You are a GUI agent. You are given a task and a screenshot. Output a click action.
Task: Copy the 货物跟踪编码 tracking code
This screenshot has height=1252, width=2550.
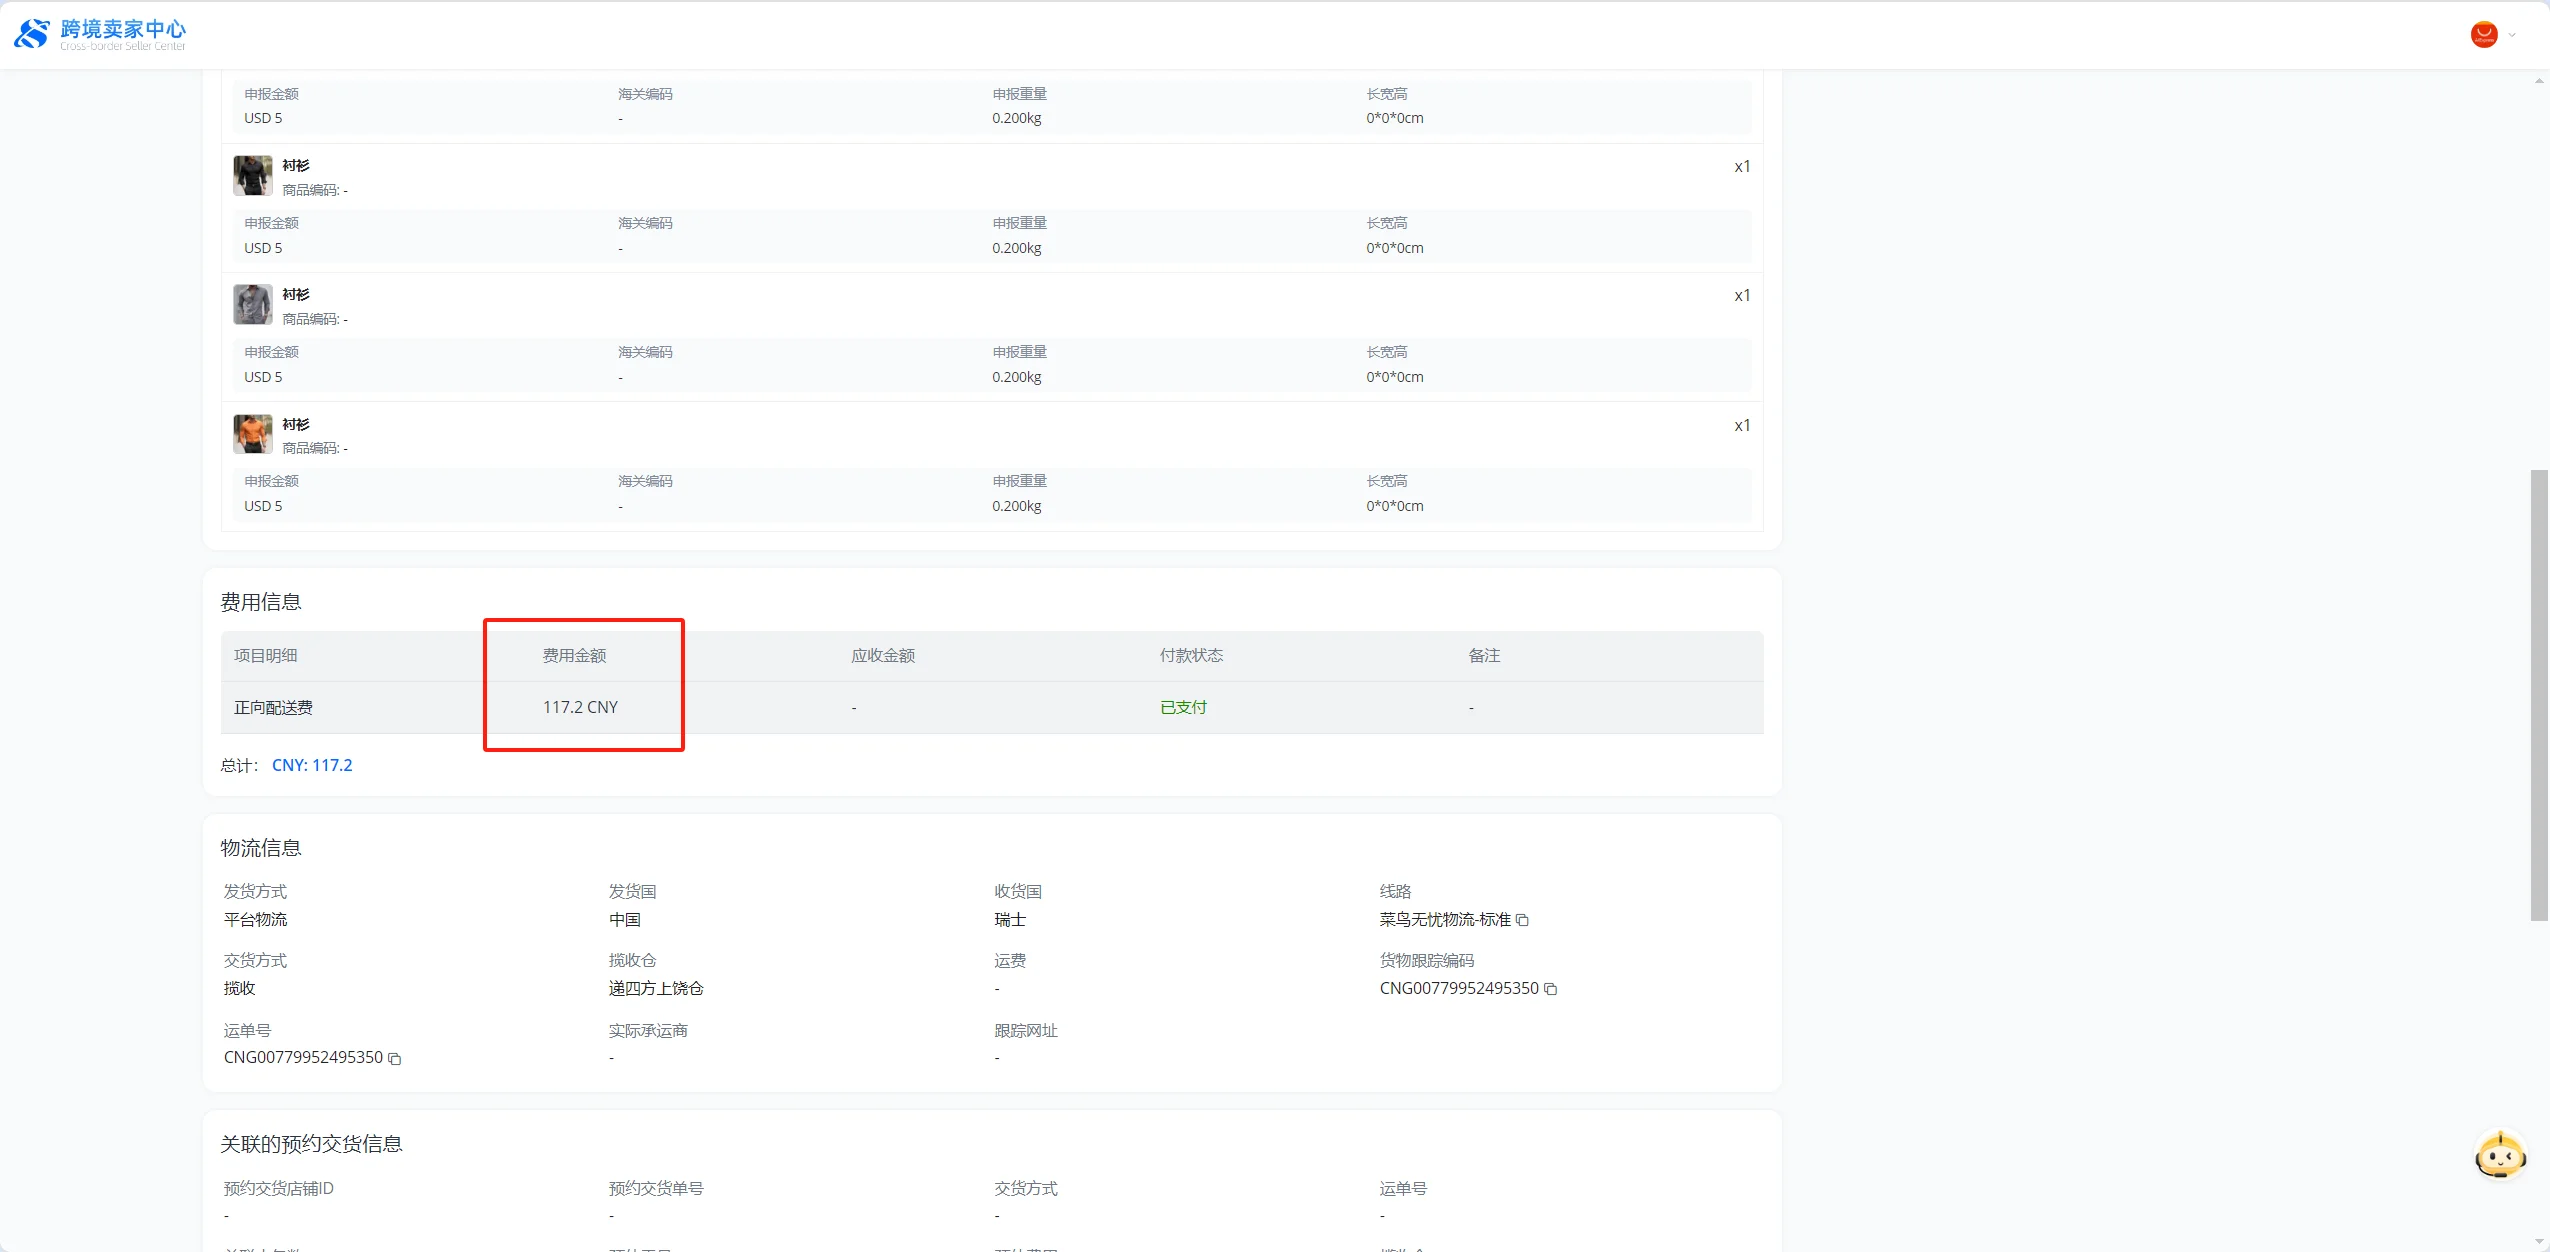(x=1551, y=989)
